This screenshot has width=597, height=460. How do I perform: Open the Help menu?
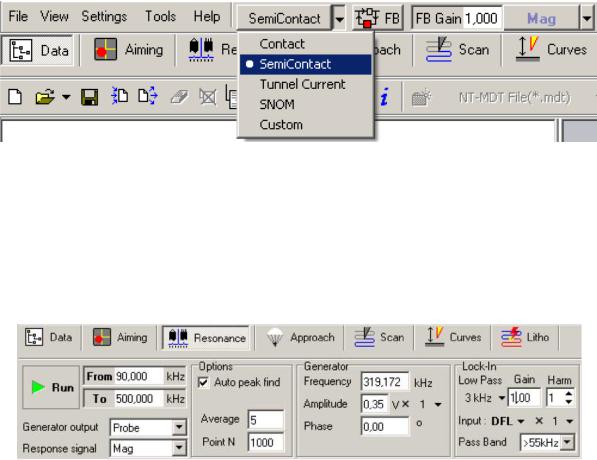(x=207, y=16)
